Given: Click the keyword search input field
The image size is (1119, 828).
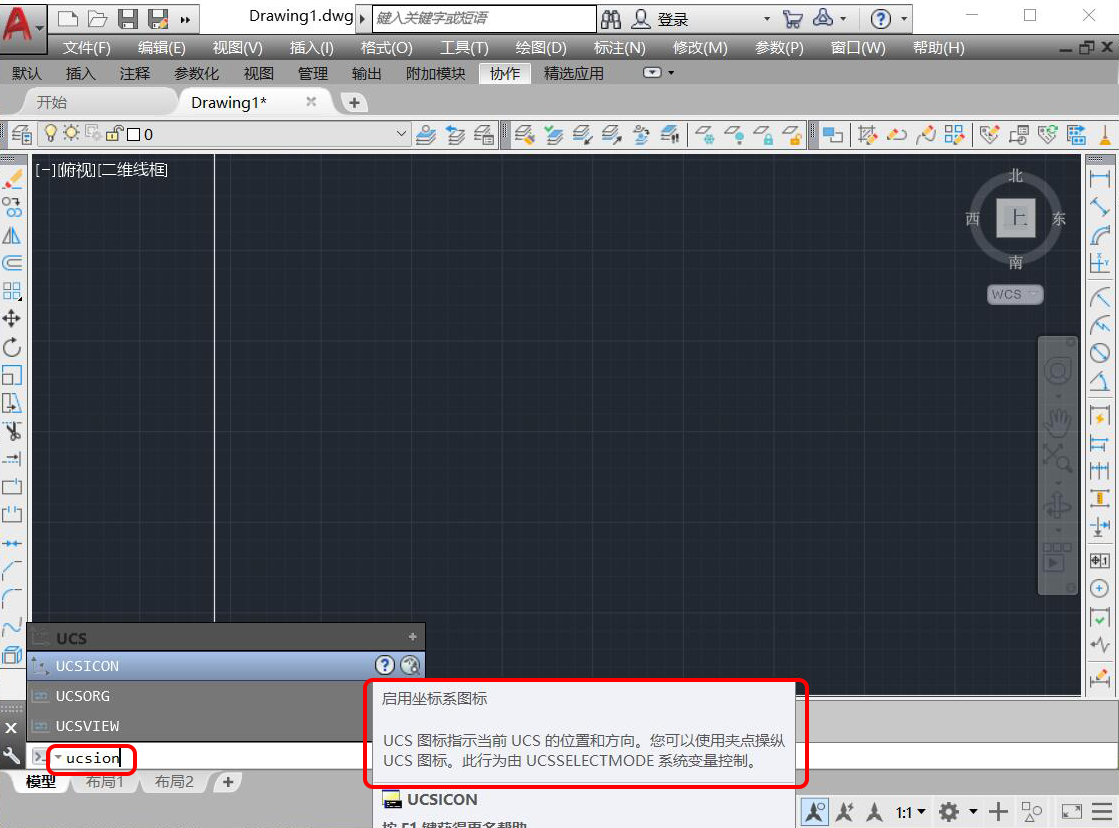Looking at the screenshot, I should [484, 19].
